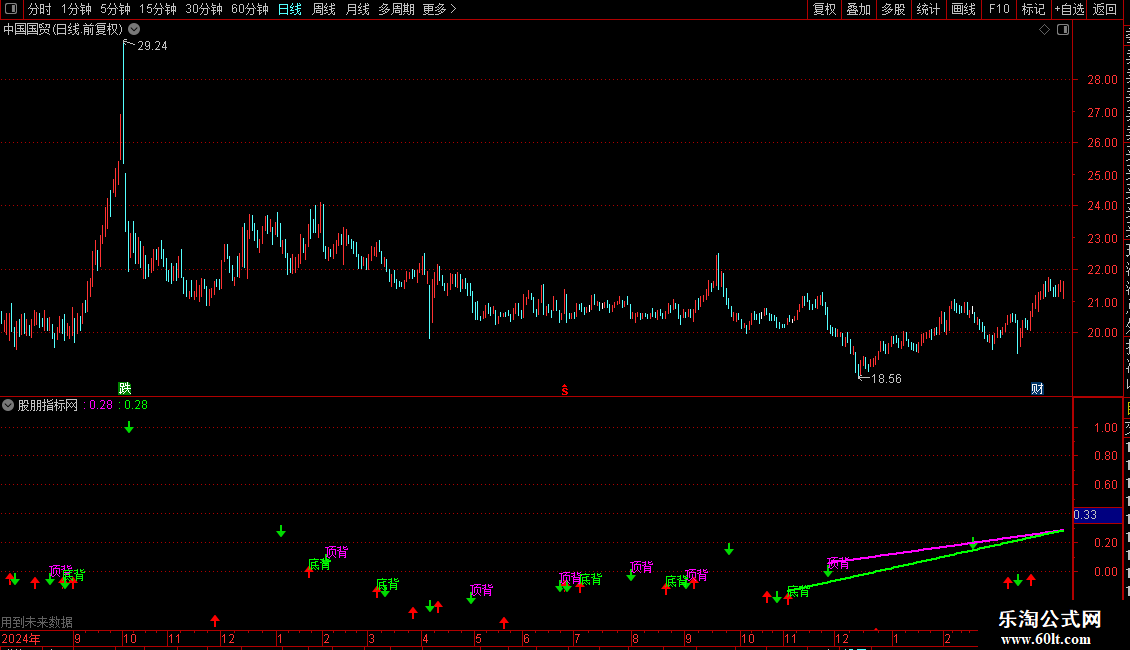Click the 28.00 price axis label
This screenshot has height=650, width=1130.
pyautogui.click(x=1103, y=80)
